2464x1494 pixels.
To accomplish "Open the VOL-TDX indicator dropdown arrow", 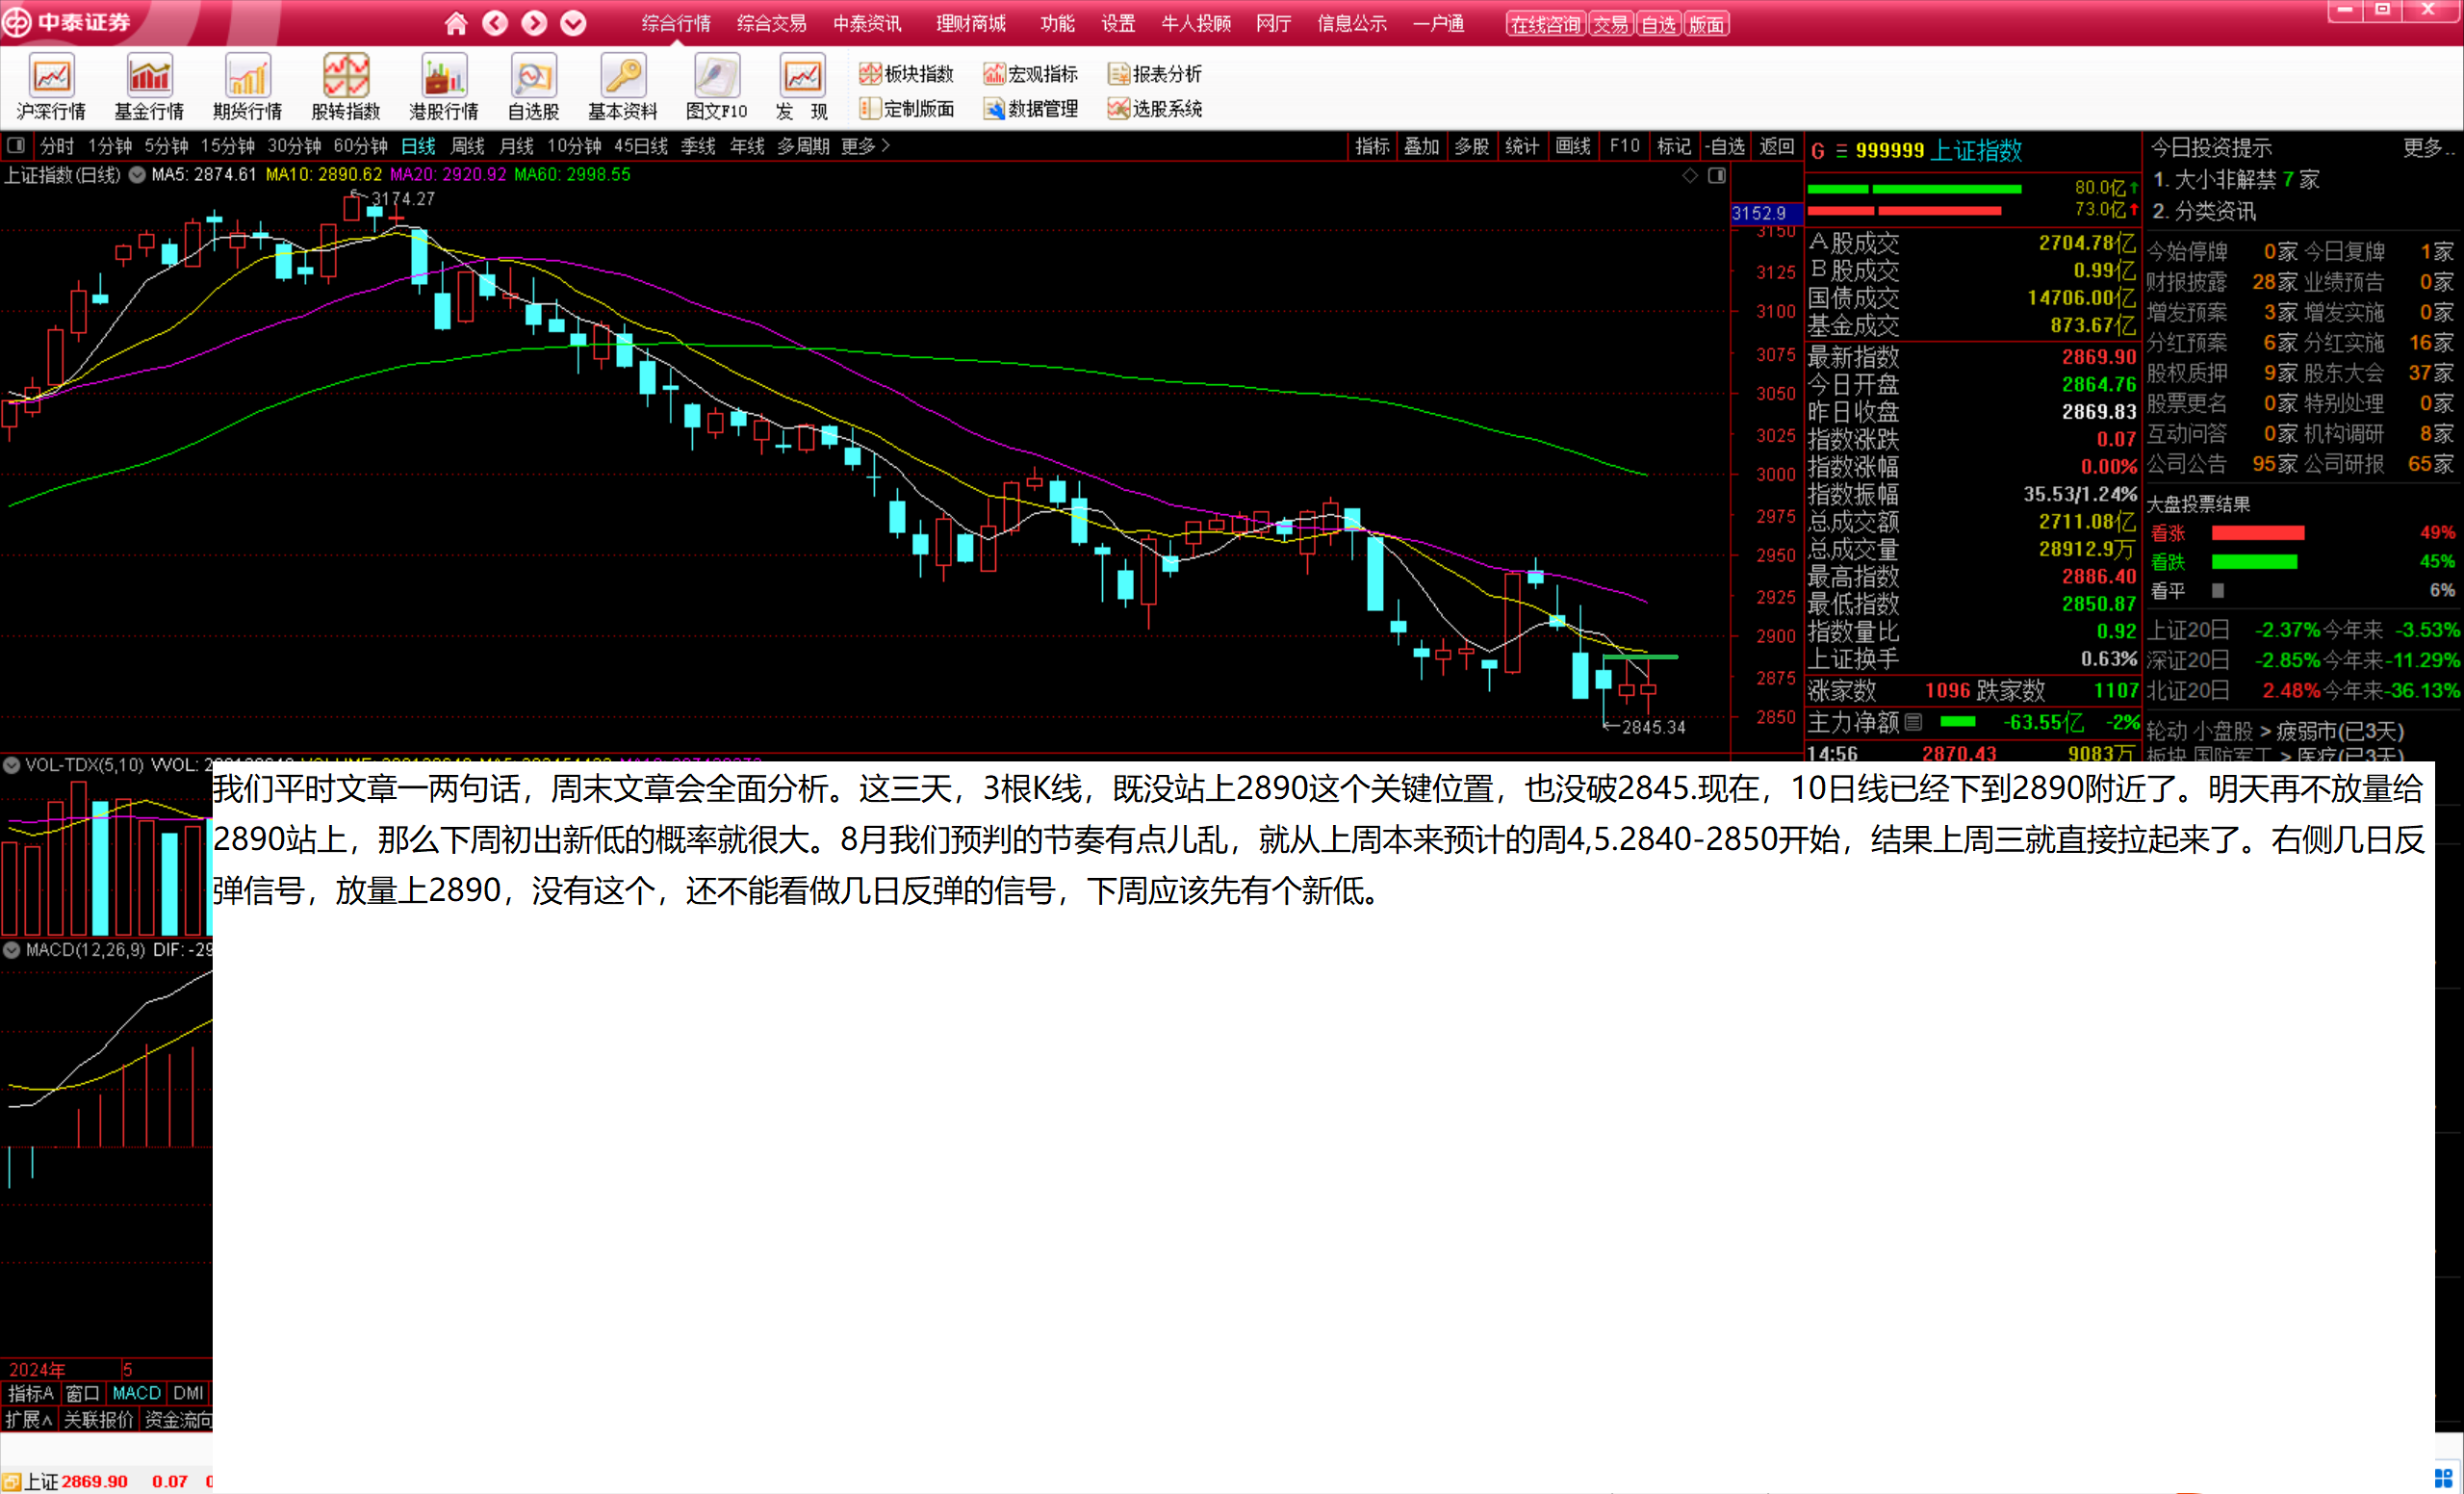I will 12,765.
